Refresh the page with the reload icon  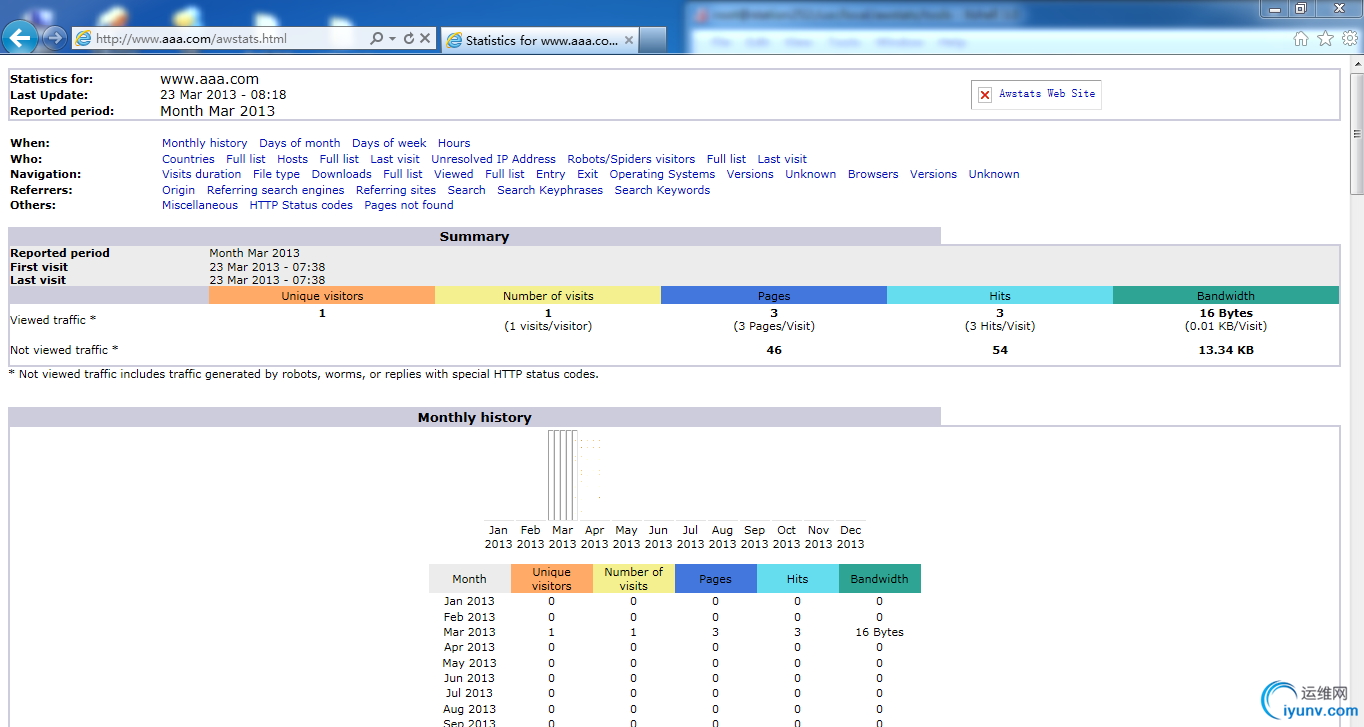click(408, 38)
